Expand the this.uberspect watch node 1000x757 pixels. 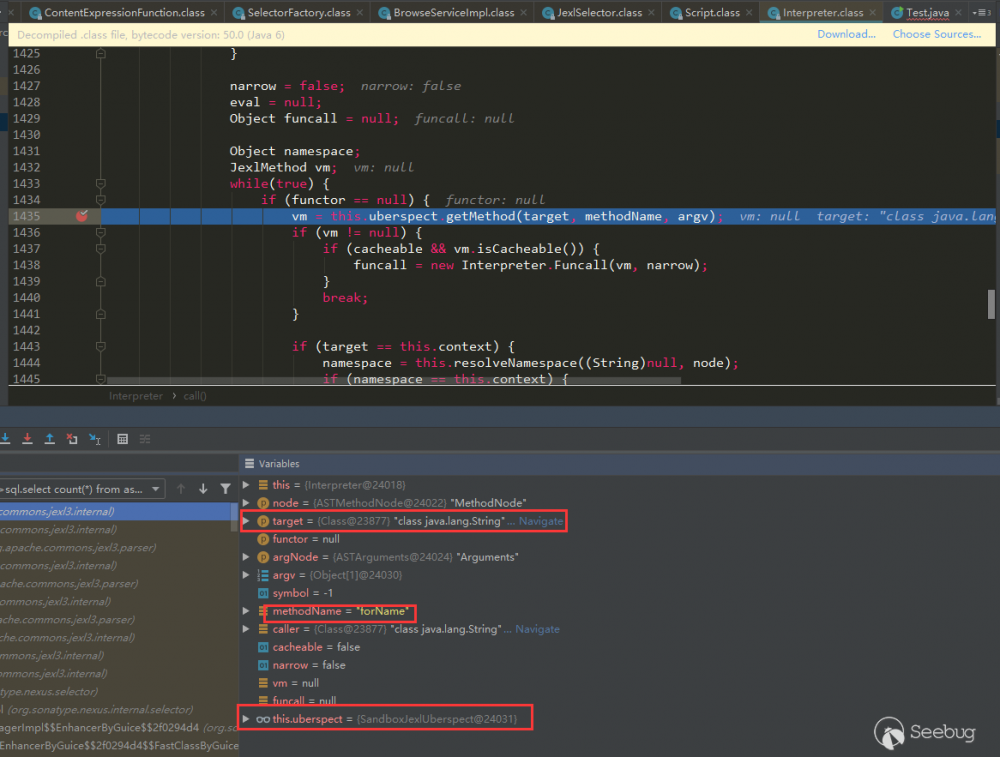246,719
